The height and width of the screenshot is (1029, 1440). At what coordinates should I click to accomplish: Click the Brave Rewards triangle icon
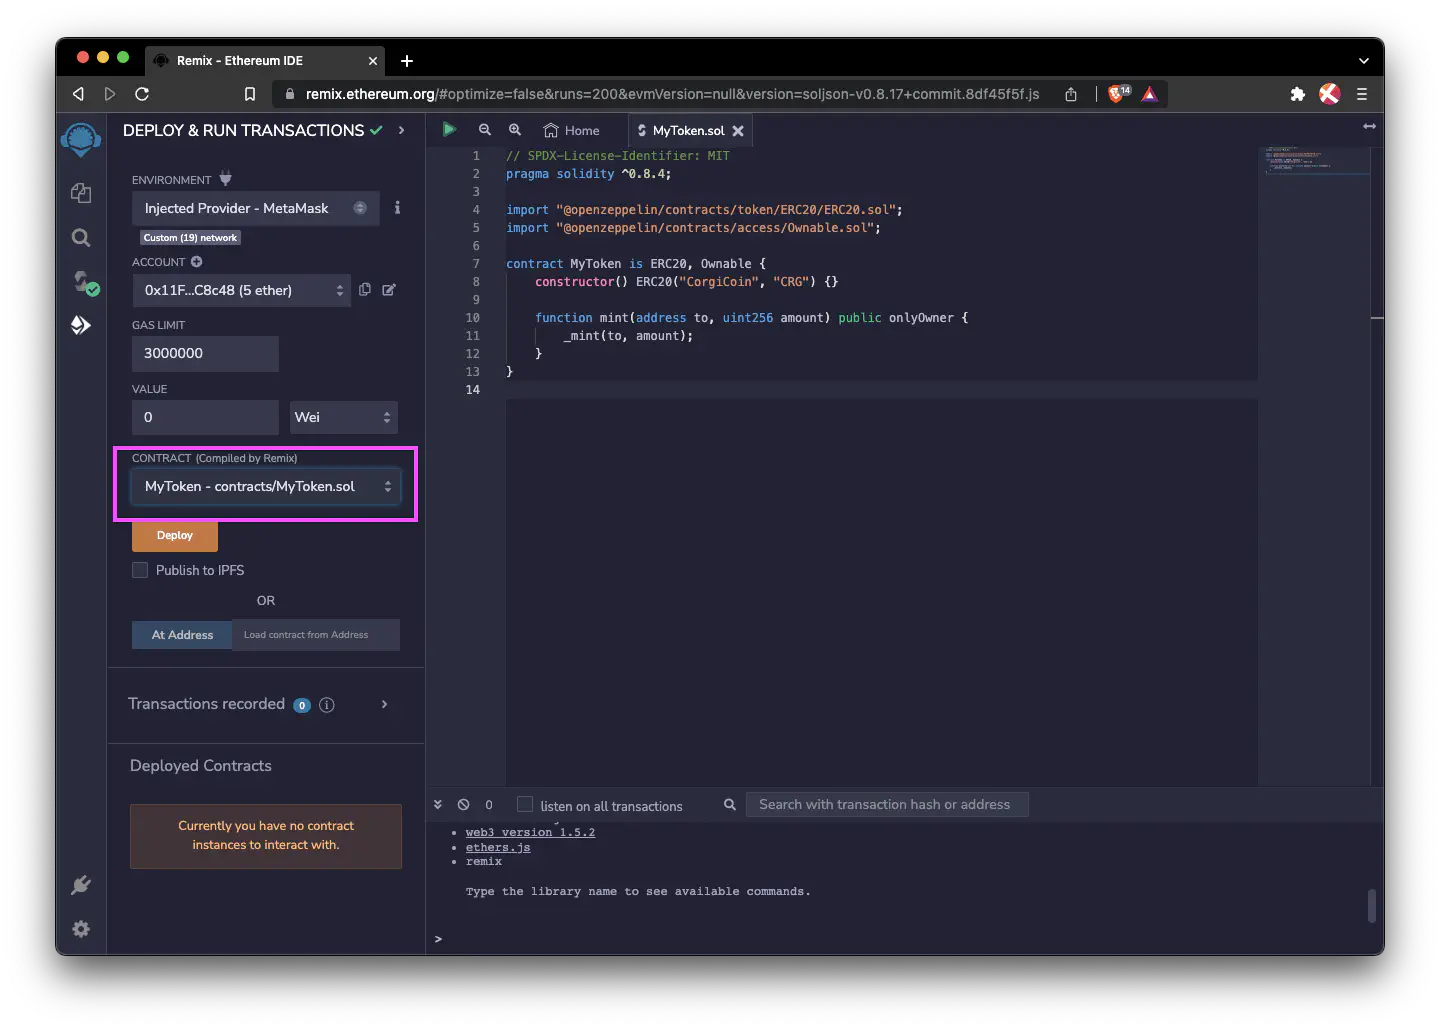1150,94
